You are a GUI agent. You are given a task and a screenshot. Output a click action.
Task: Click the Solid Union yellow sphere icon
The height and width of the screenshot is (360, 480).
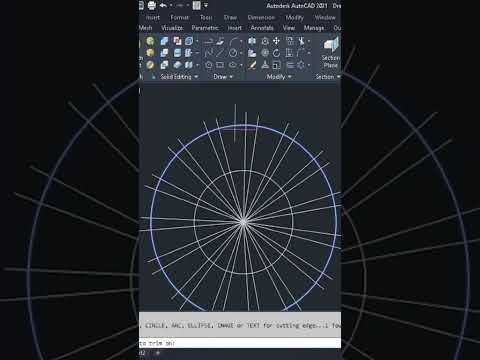[150, 41]
